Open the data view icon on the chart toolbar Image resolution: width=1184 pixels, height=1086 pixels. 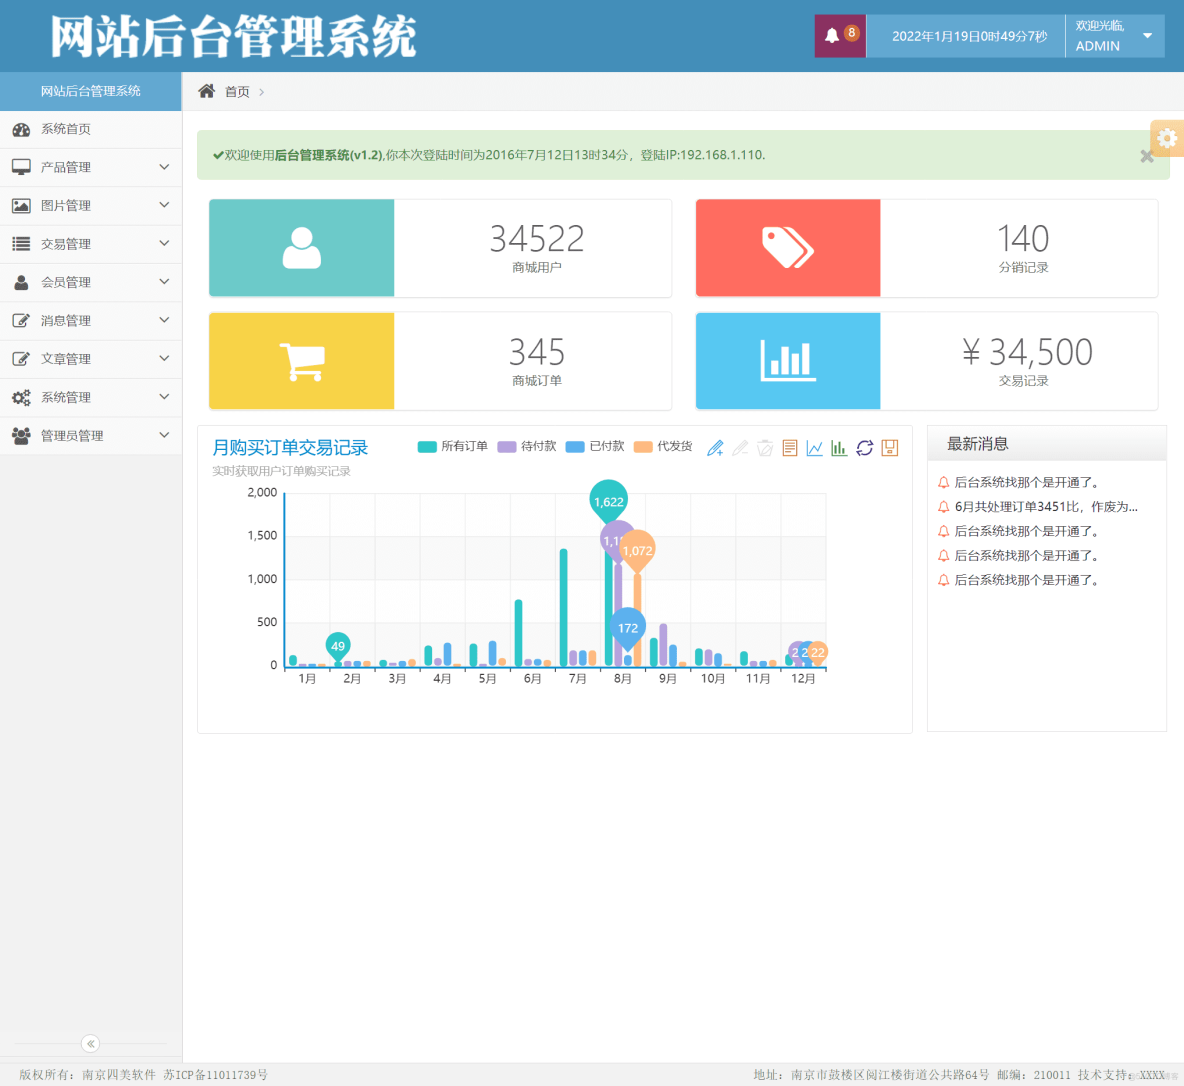789,448
